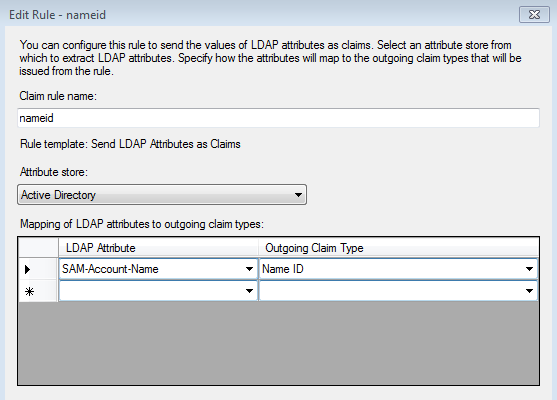Open the empty Outgoing Claim Type dropdown arrow

click(529, 291)
